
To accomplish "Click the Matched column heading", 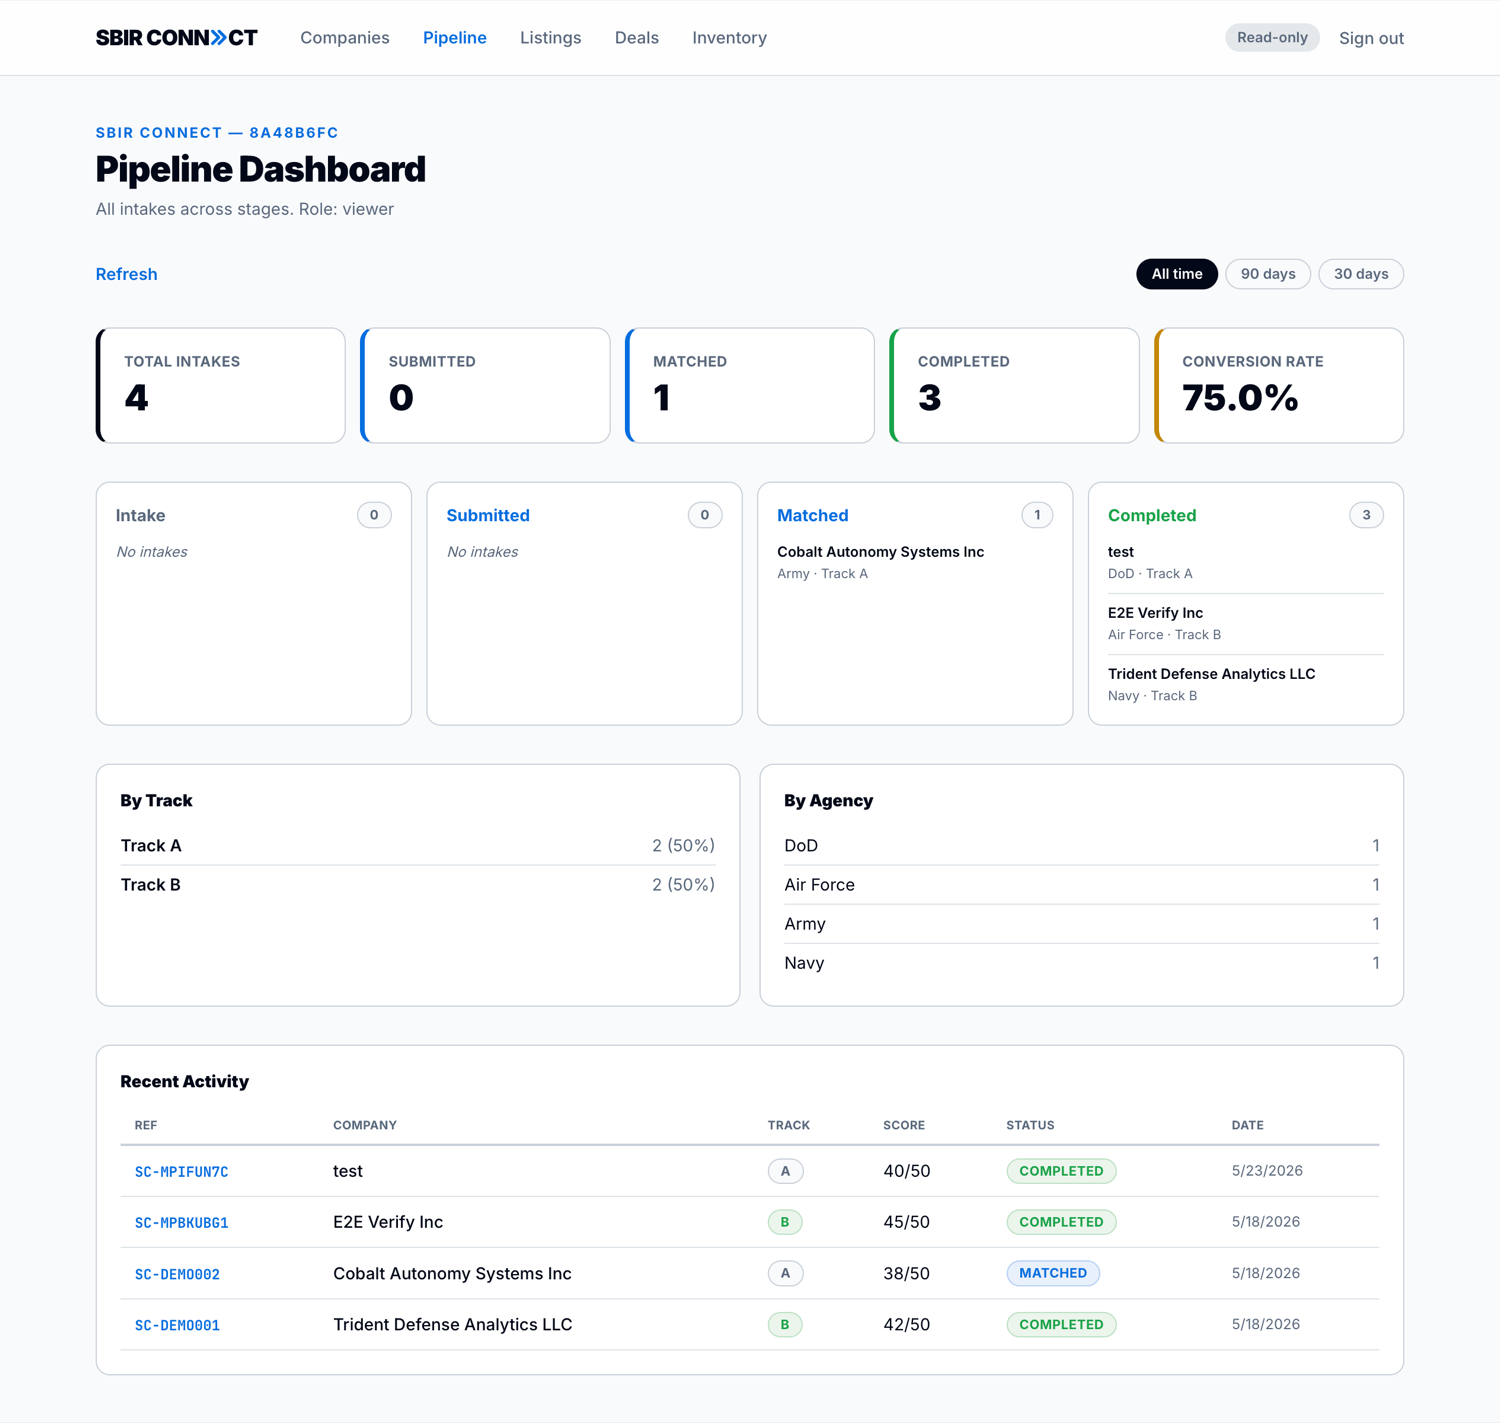I will [813, 515].
